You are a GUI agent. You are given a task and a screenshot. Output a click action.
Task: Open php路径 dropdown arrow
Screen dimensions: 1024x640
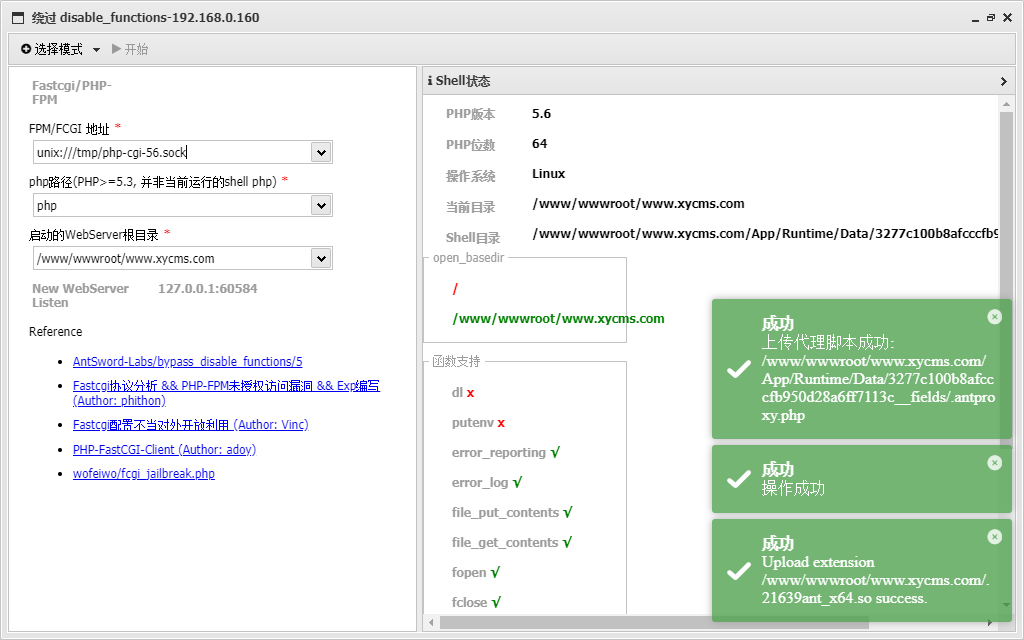321,206
